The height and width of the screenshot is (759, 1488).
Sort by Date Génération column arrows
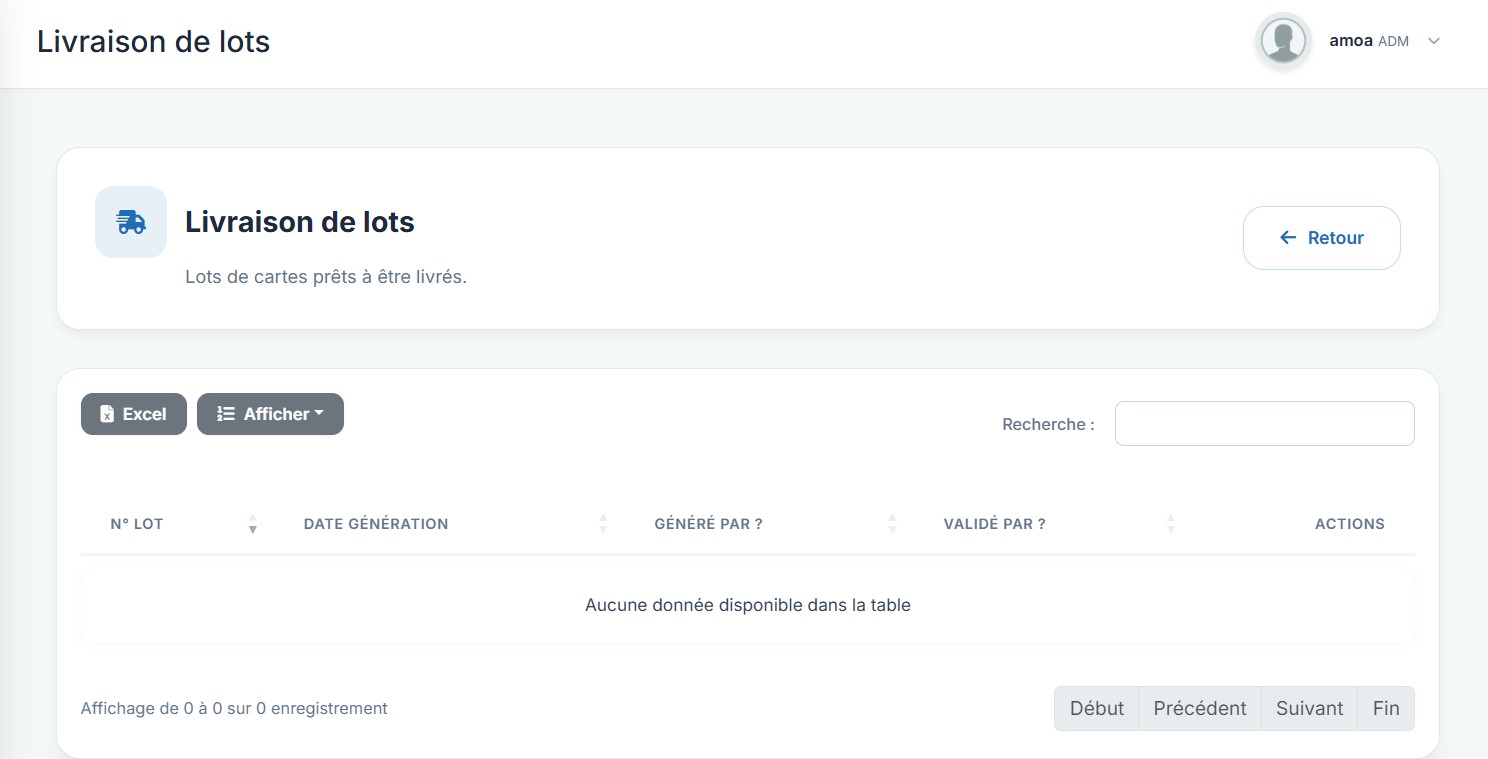click(603, 524)
